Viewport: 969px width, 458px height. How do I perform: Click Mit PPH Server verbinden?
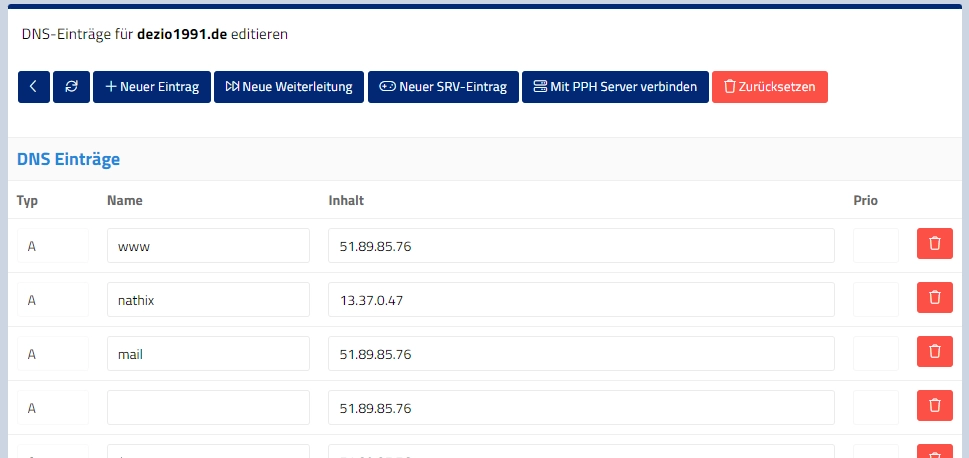[x=616, y=87]
